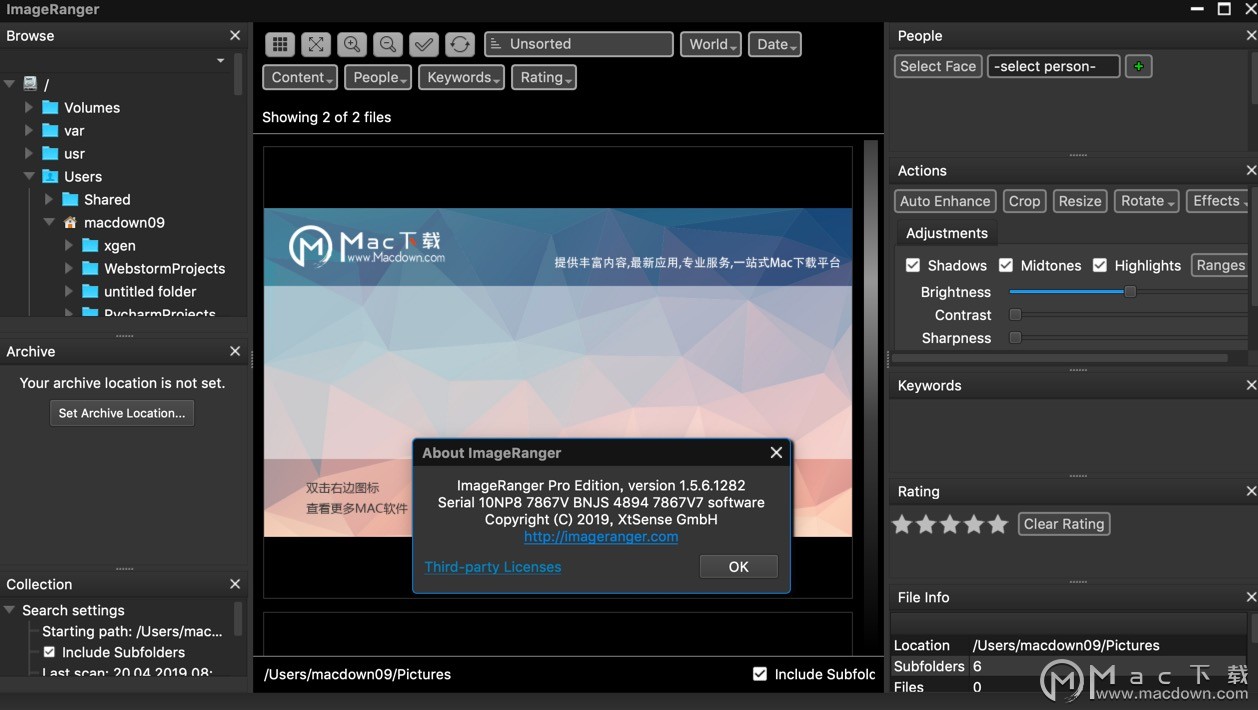Close the About ImageRanger dialog with X
The height and width of the screenshot is (710, 1258).
click(776, 453)
